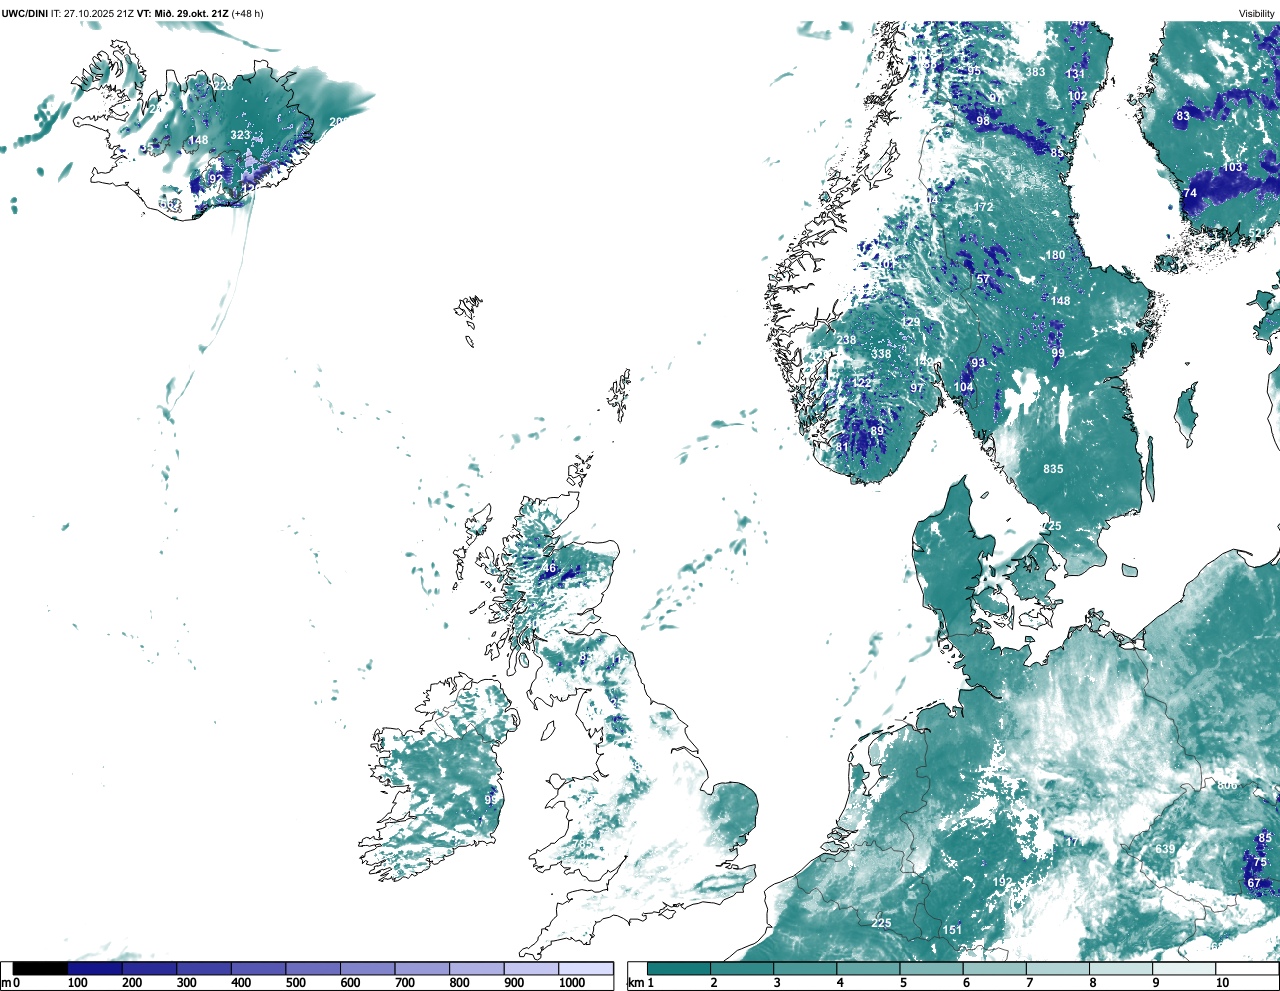The width and height of the screenshot is (1280, 991).
Task: Select the darkest teal 1–2 km swatch
Action: 678,968
